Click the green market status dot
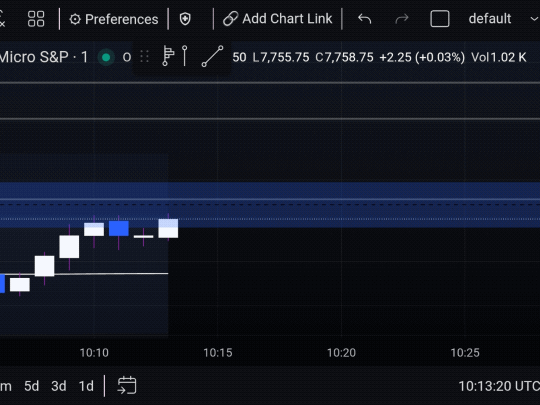The height and width of the screenshot is (405, 540). coord(106,57)
